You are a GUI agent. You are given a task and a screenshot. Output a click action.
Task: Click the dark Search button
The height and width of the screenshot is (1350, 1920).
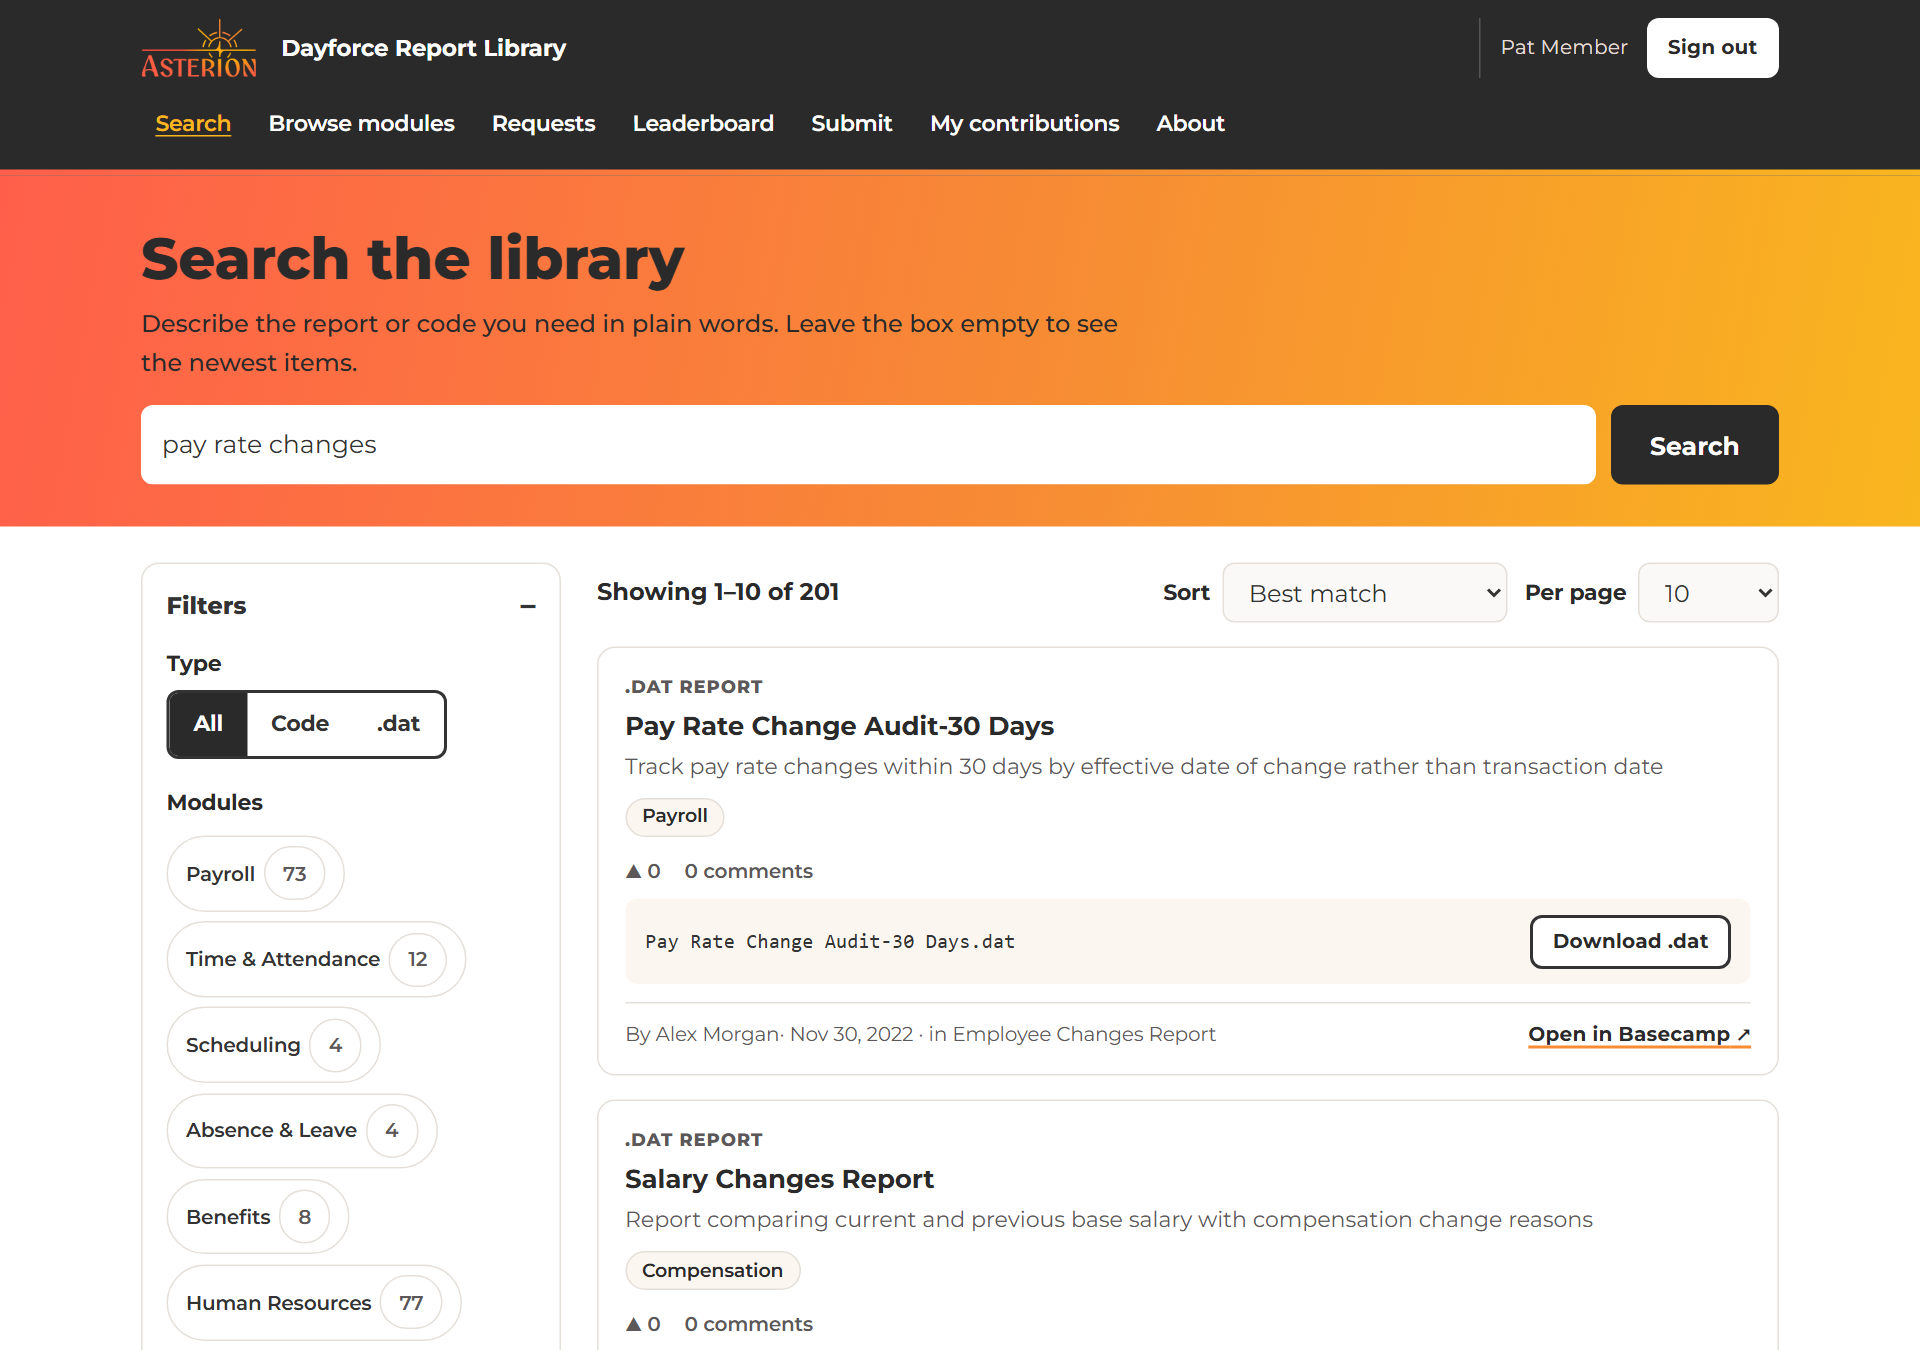click(x=1694, y=445)
